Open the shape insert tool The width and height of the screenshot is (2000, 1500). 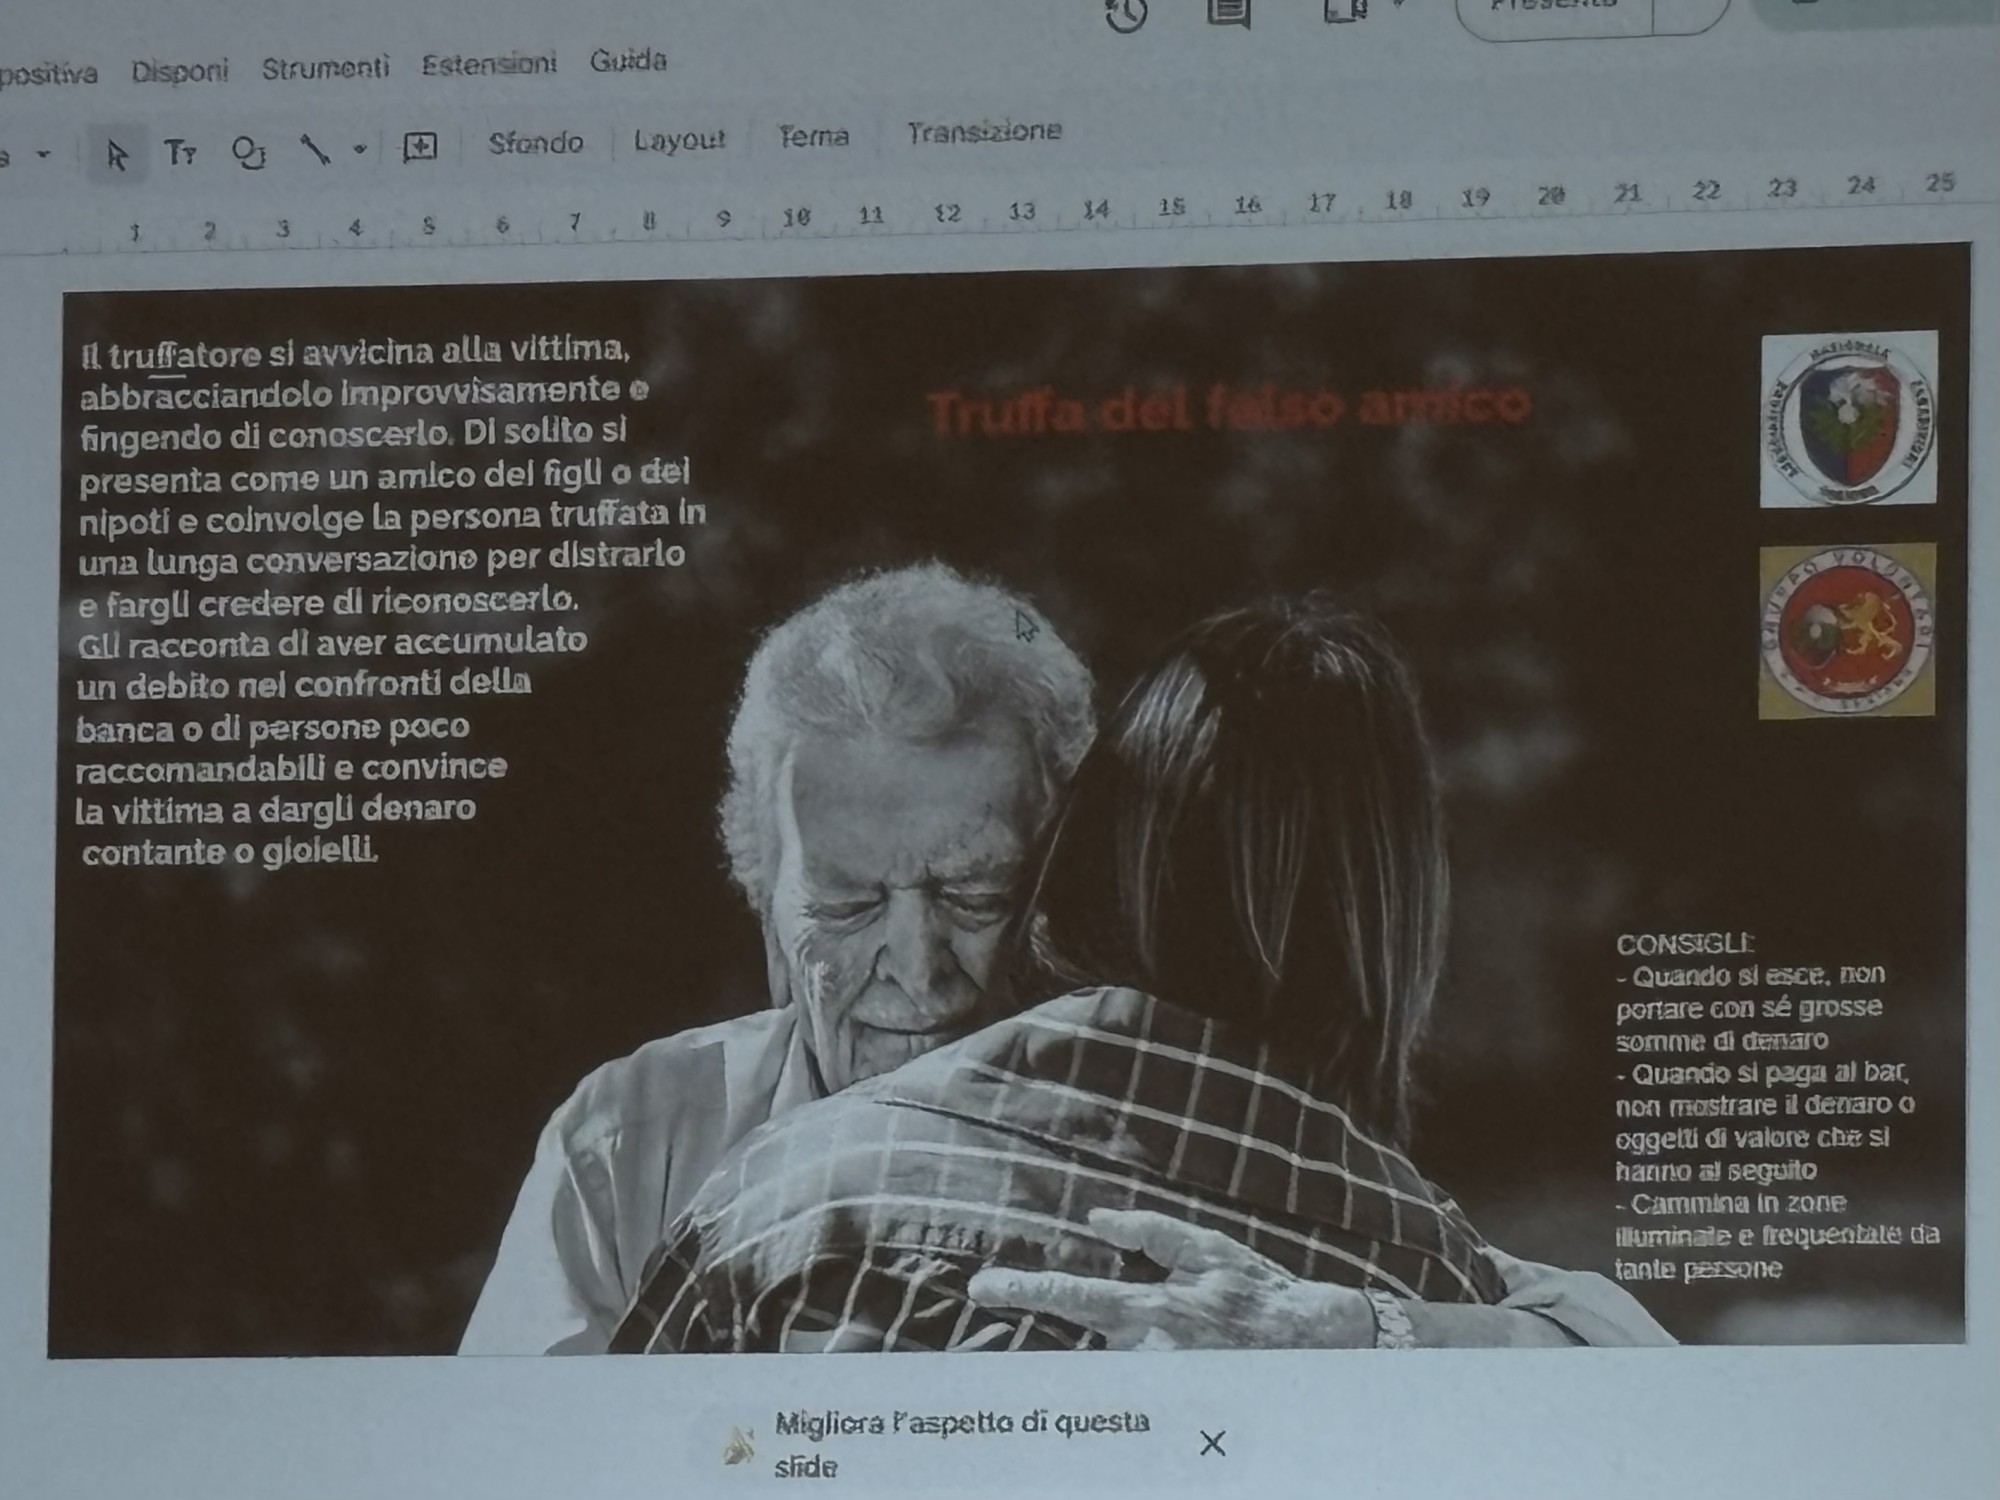[x=248, y=152]
